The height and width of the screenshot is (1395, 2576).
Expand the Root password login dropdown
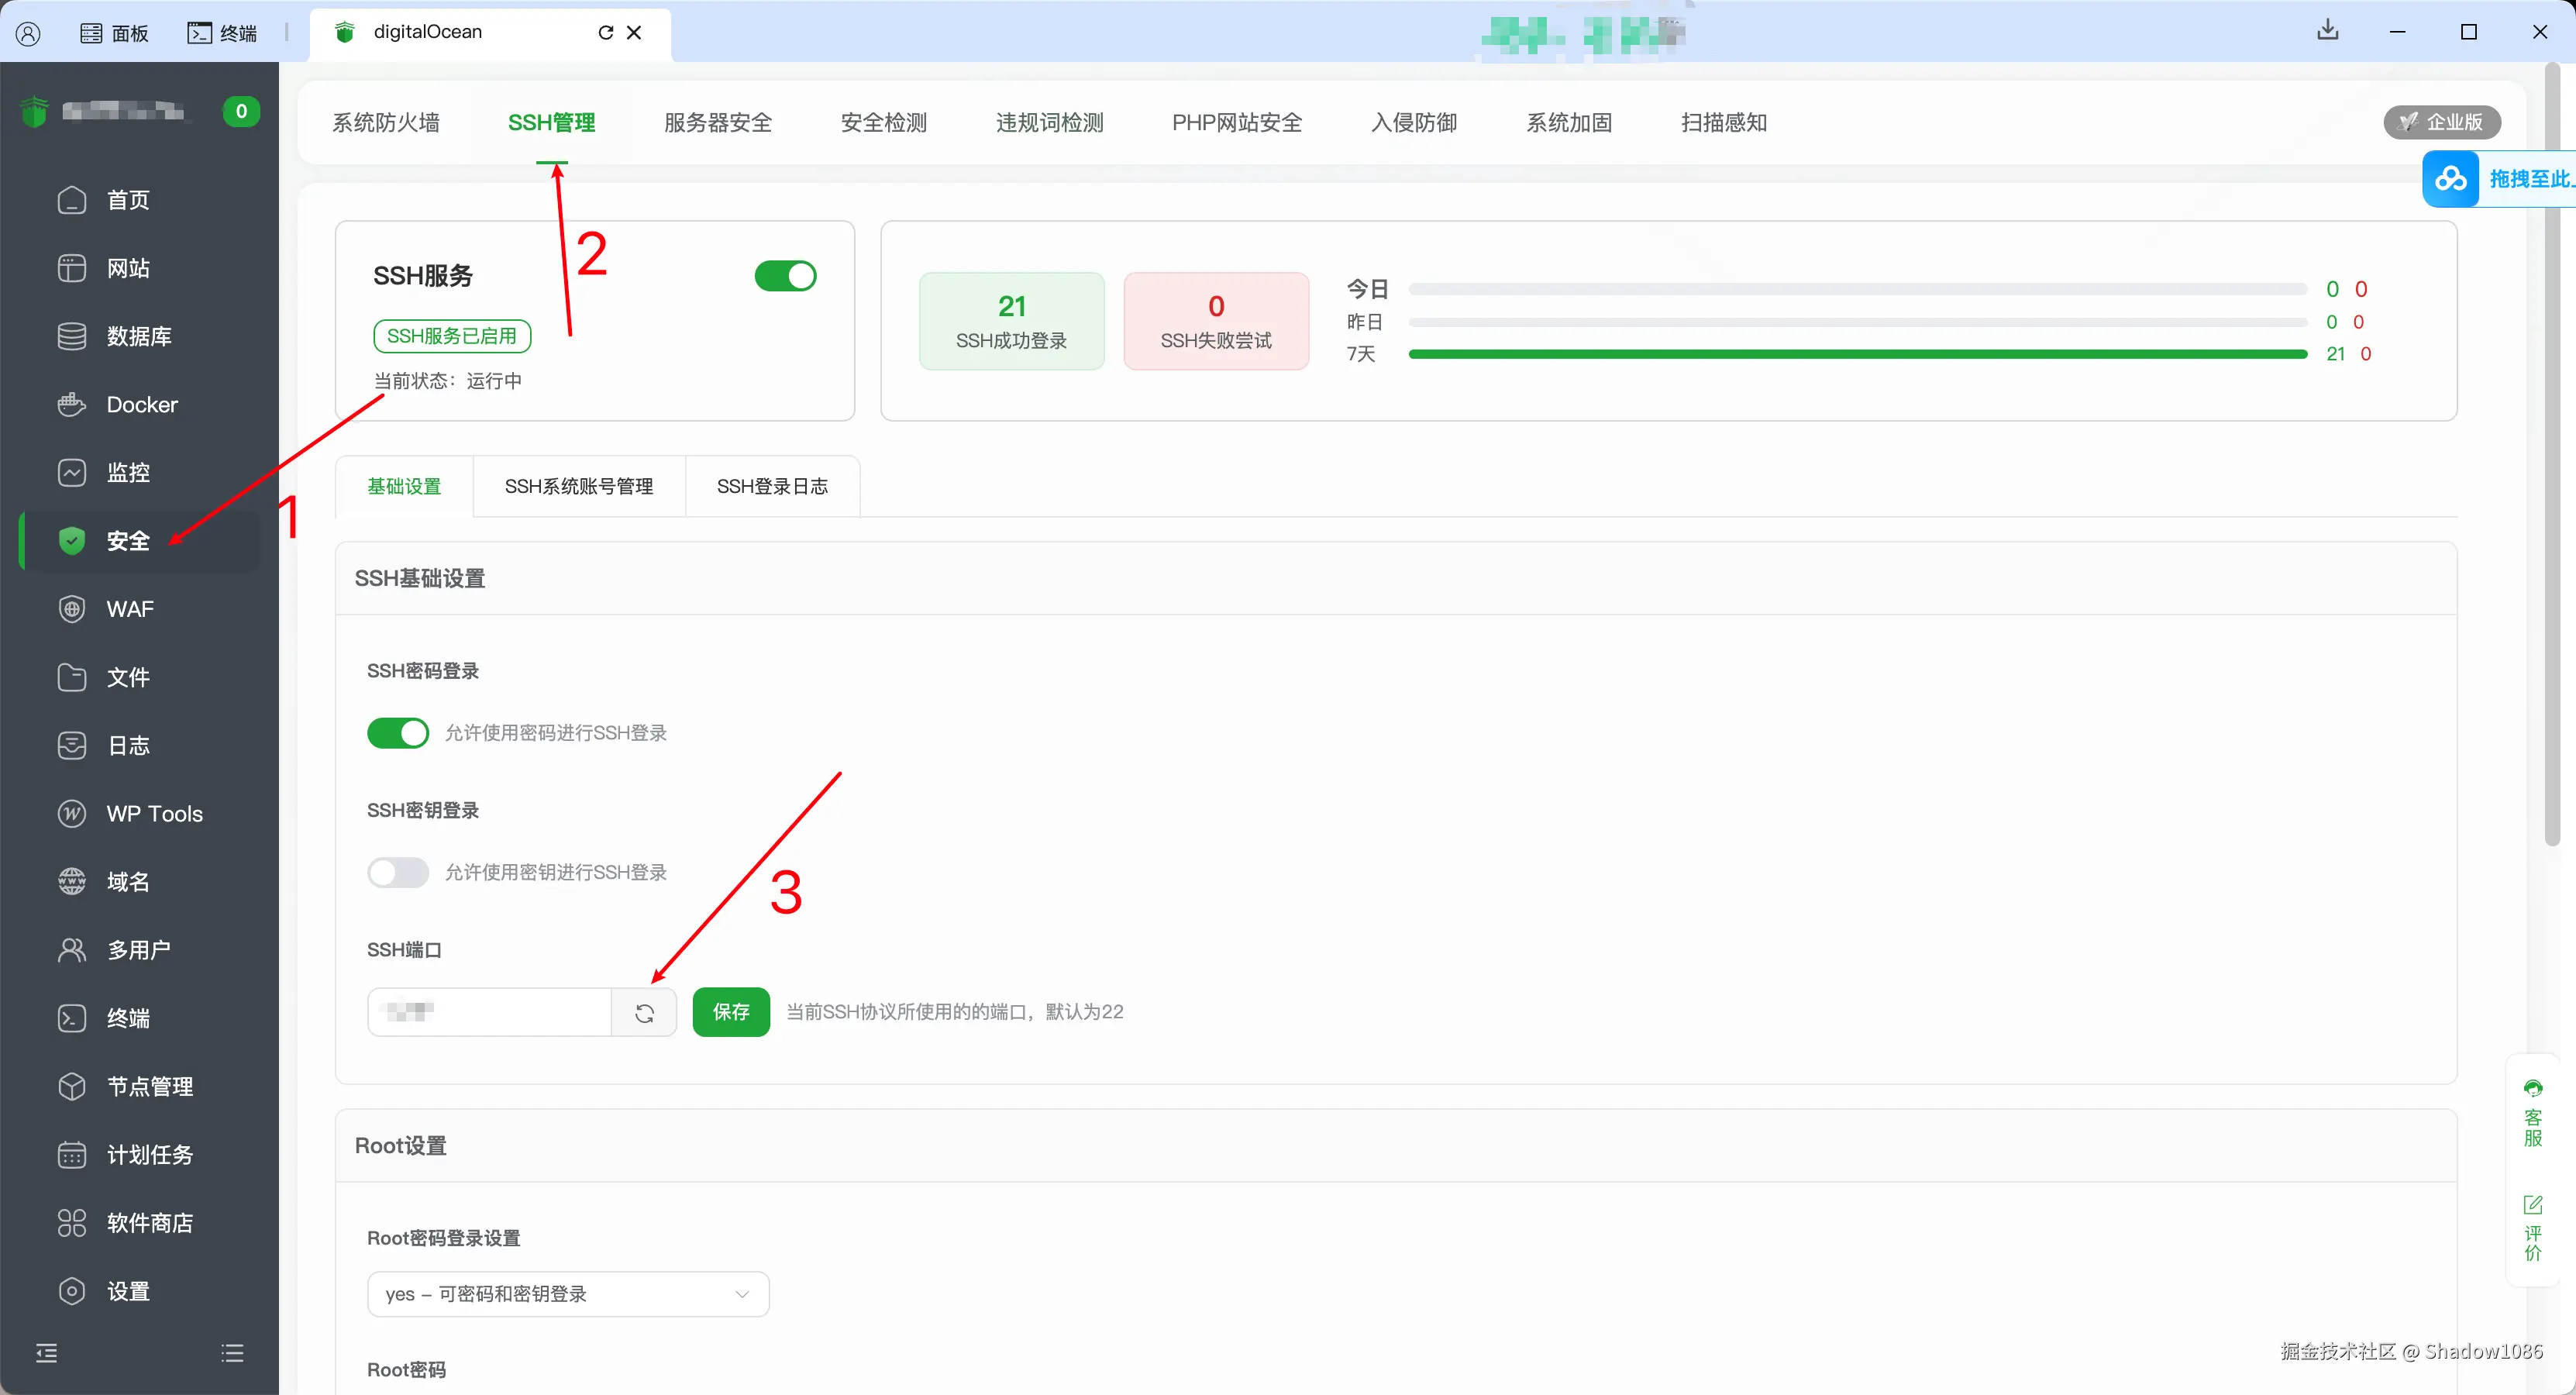coord(567,1294)
